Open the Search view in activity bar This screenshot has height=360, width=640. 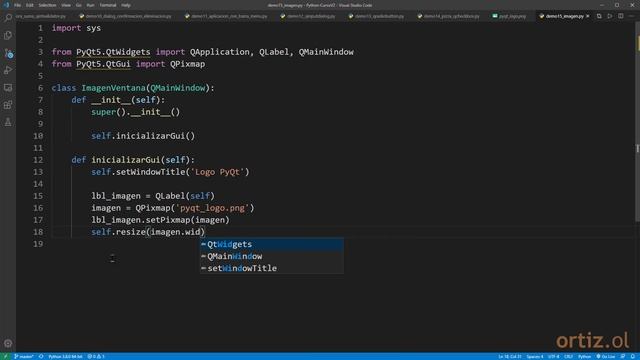[8, 17]
